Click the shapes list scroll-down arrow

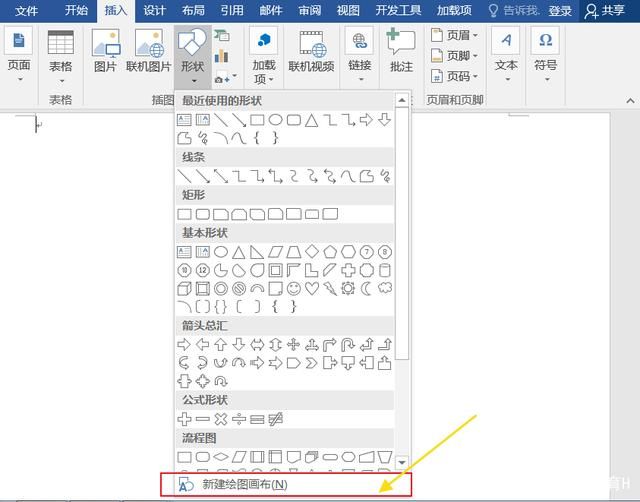click(x=402, y=462)
